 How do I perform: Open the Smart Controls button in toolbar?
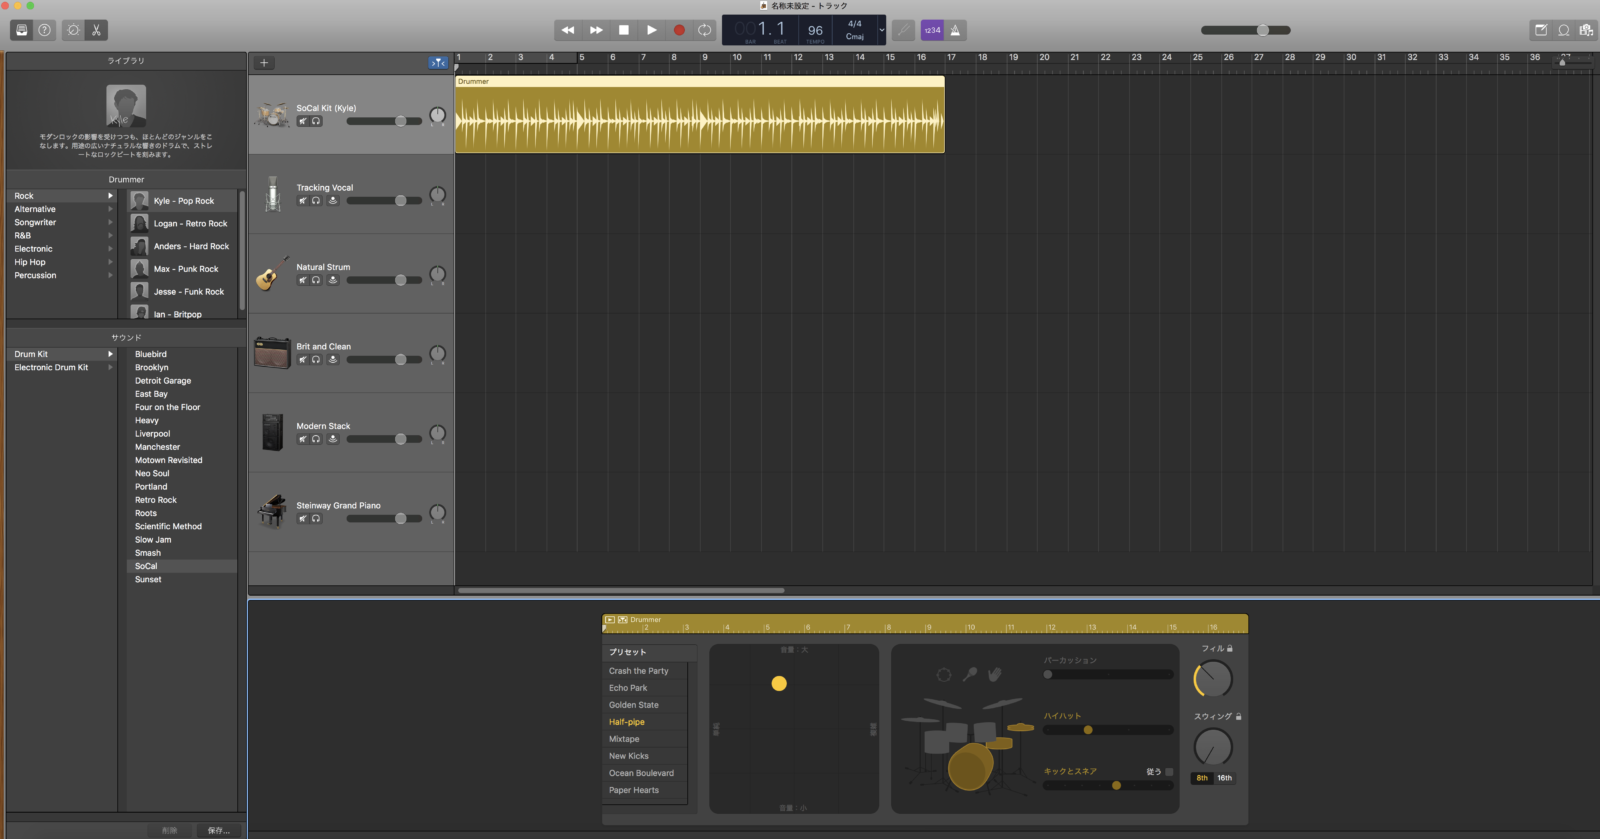tap(73, 30)
